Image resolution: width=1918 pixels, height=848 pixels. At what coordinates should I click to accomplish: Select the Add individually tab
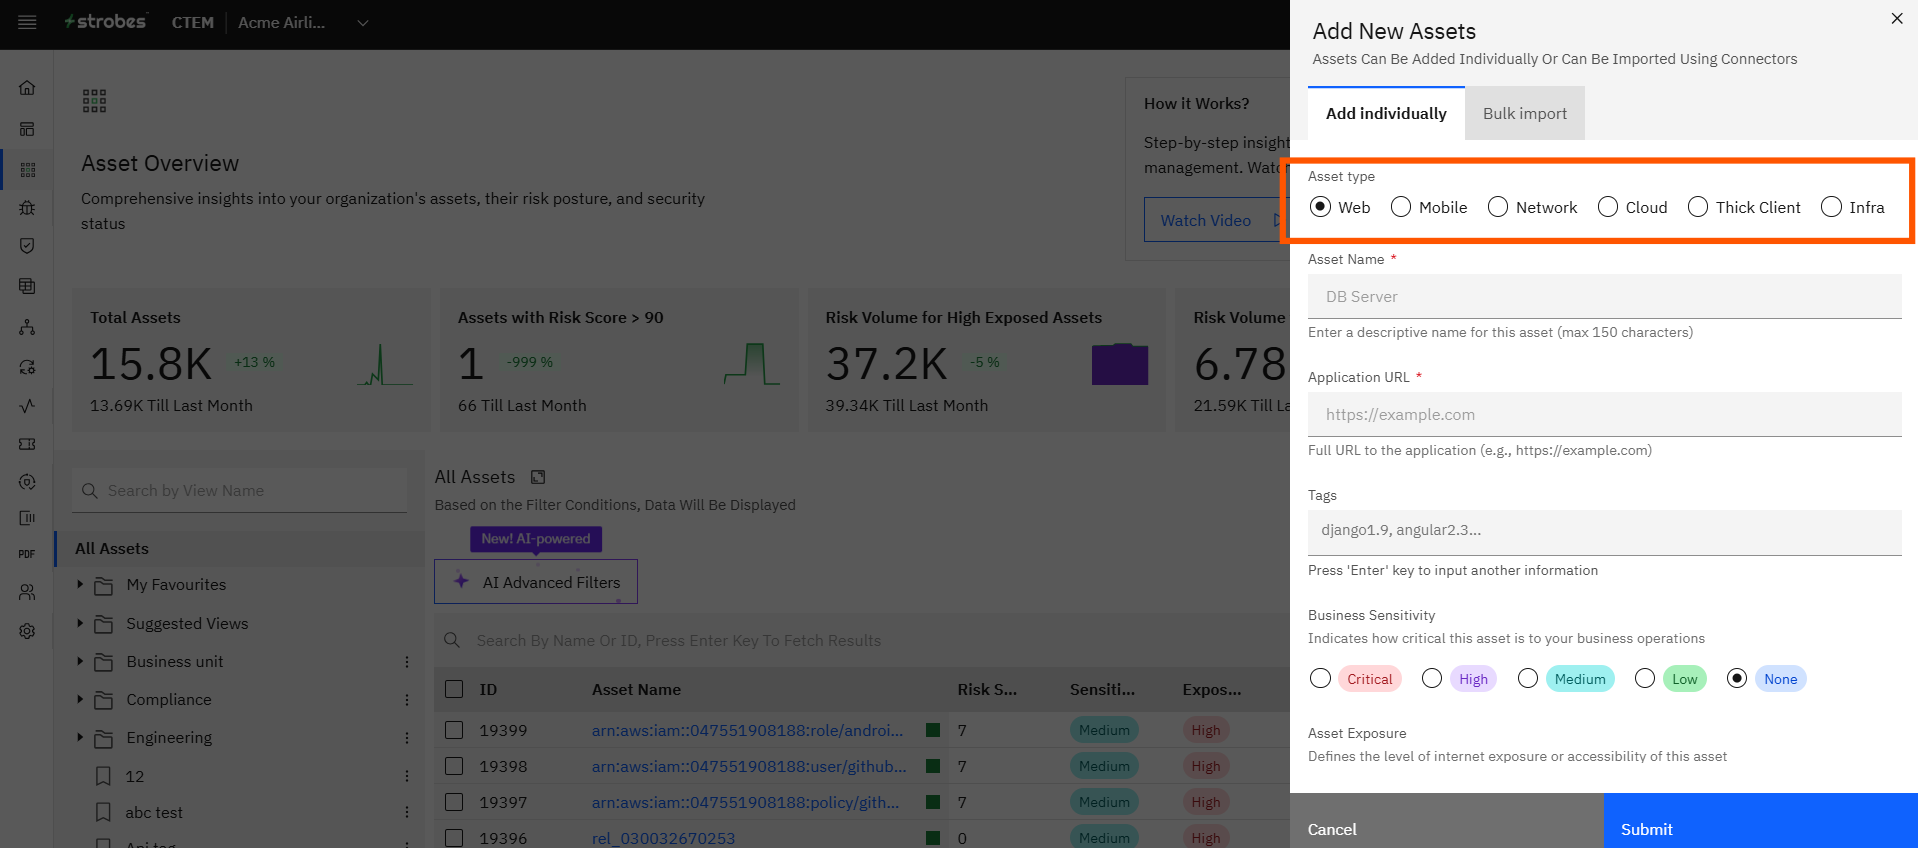1386,113
